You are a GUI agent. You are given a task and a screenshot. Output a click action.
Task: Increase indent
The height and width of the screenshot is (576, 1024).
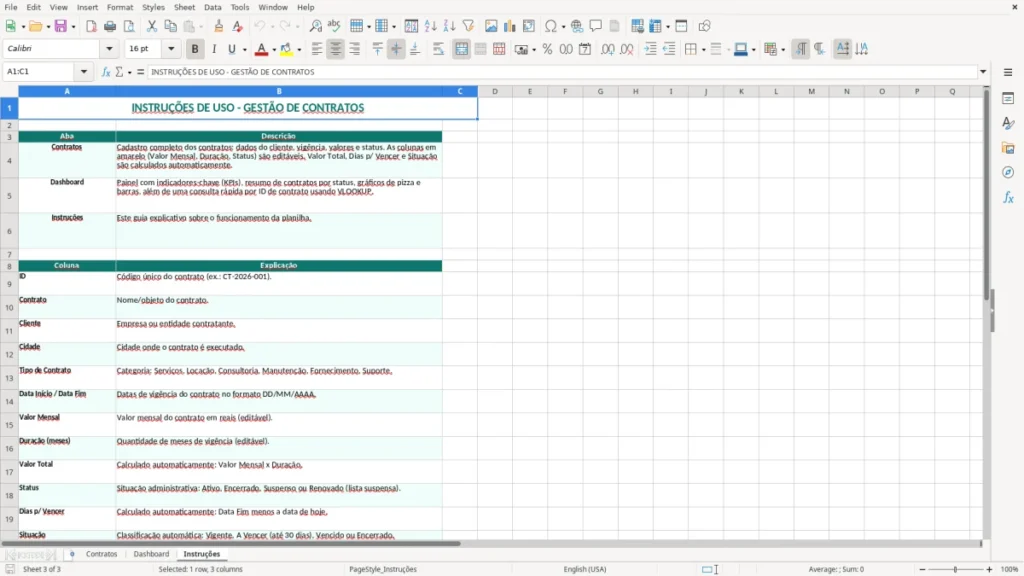[x=650, y=49]
